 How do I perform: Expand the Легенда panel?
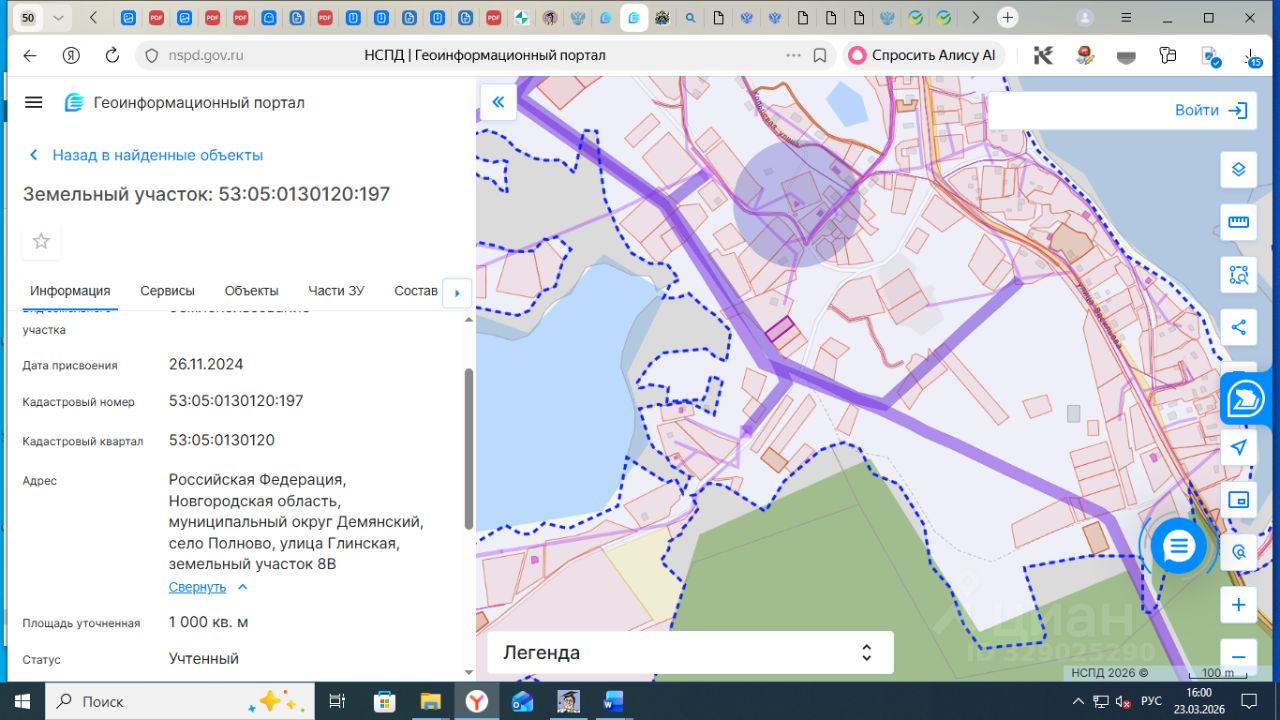688,653
